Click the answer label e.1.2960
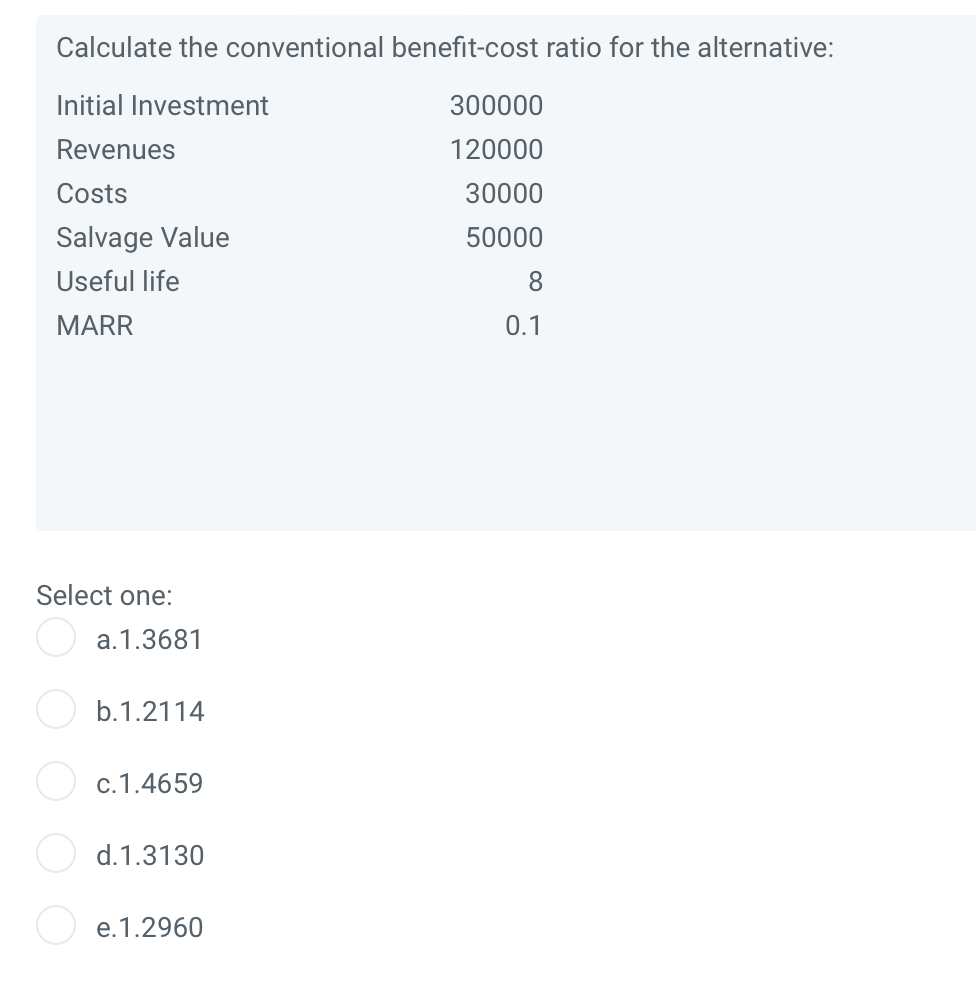 point(150,928)
